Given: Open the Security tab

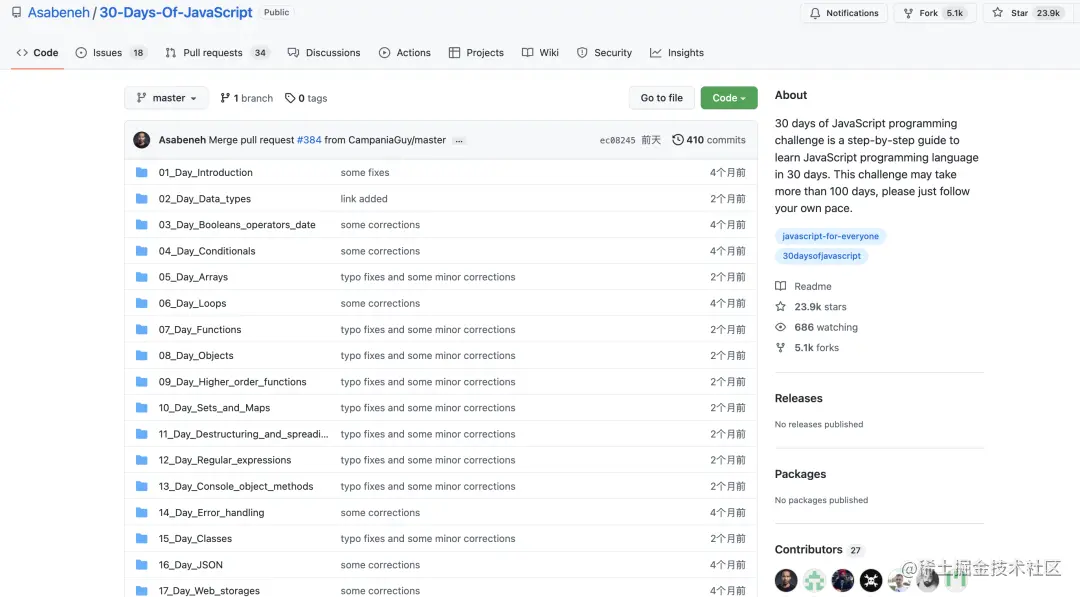Looking at the screenshot, I should coord(604,52).
